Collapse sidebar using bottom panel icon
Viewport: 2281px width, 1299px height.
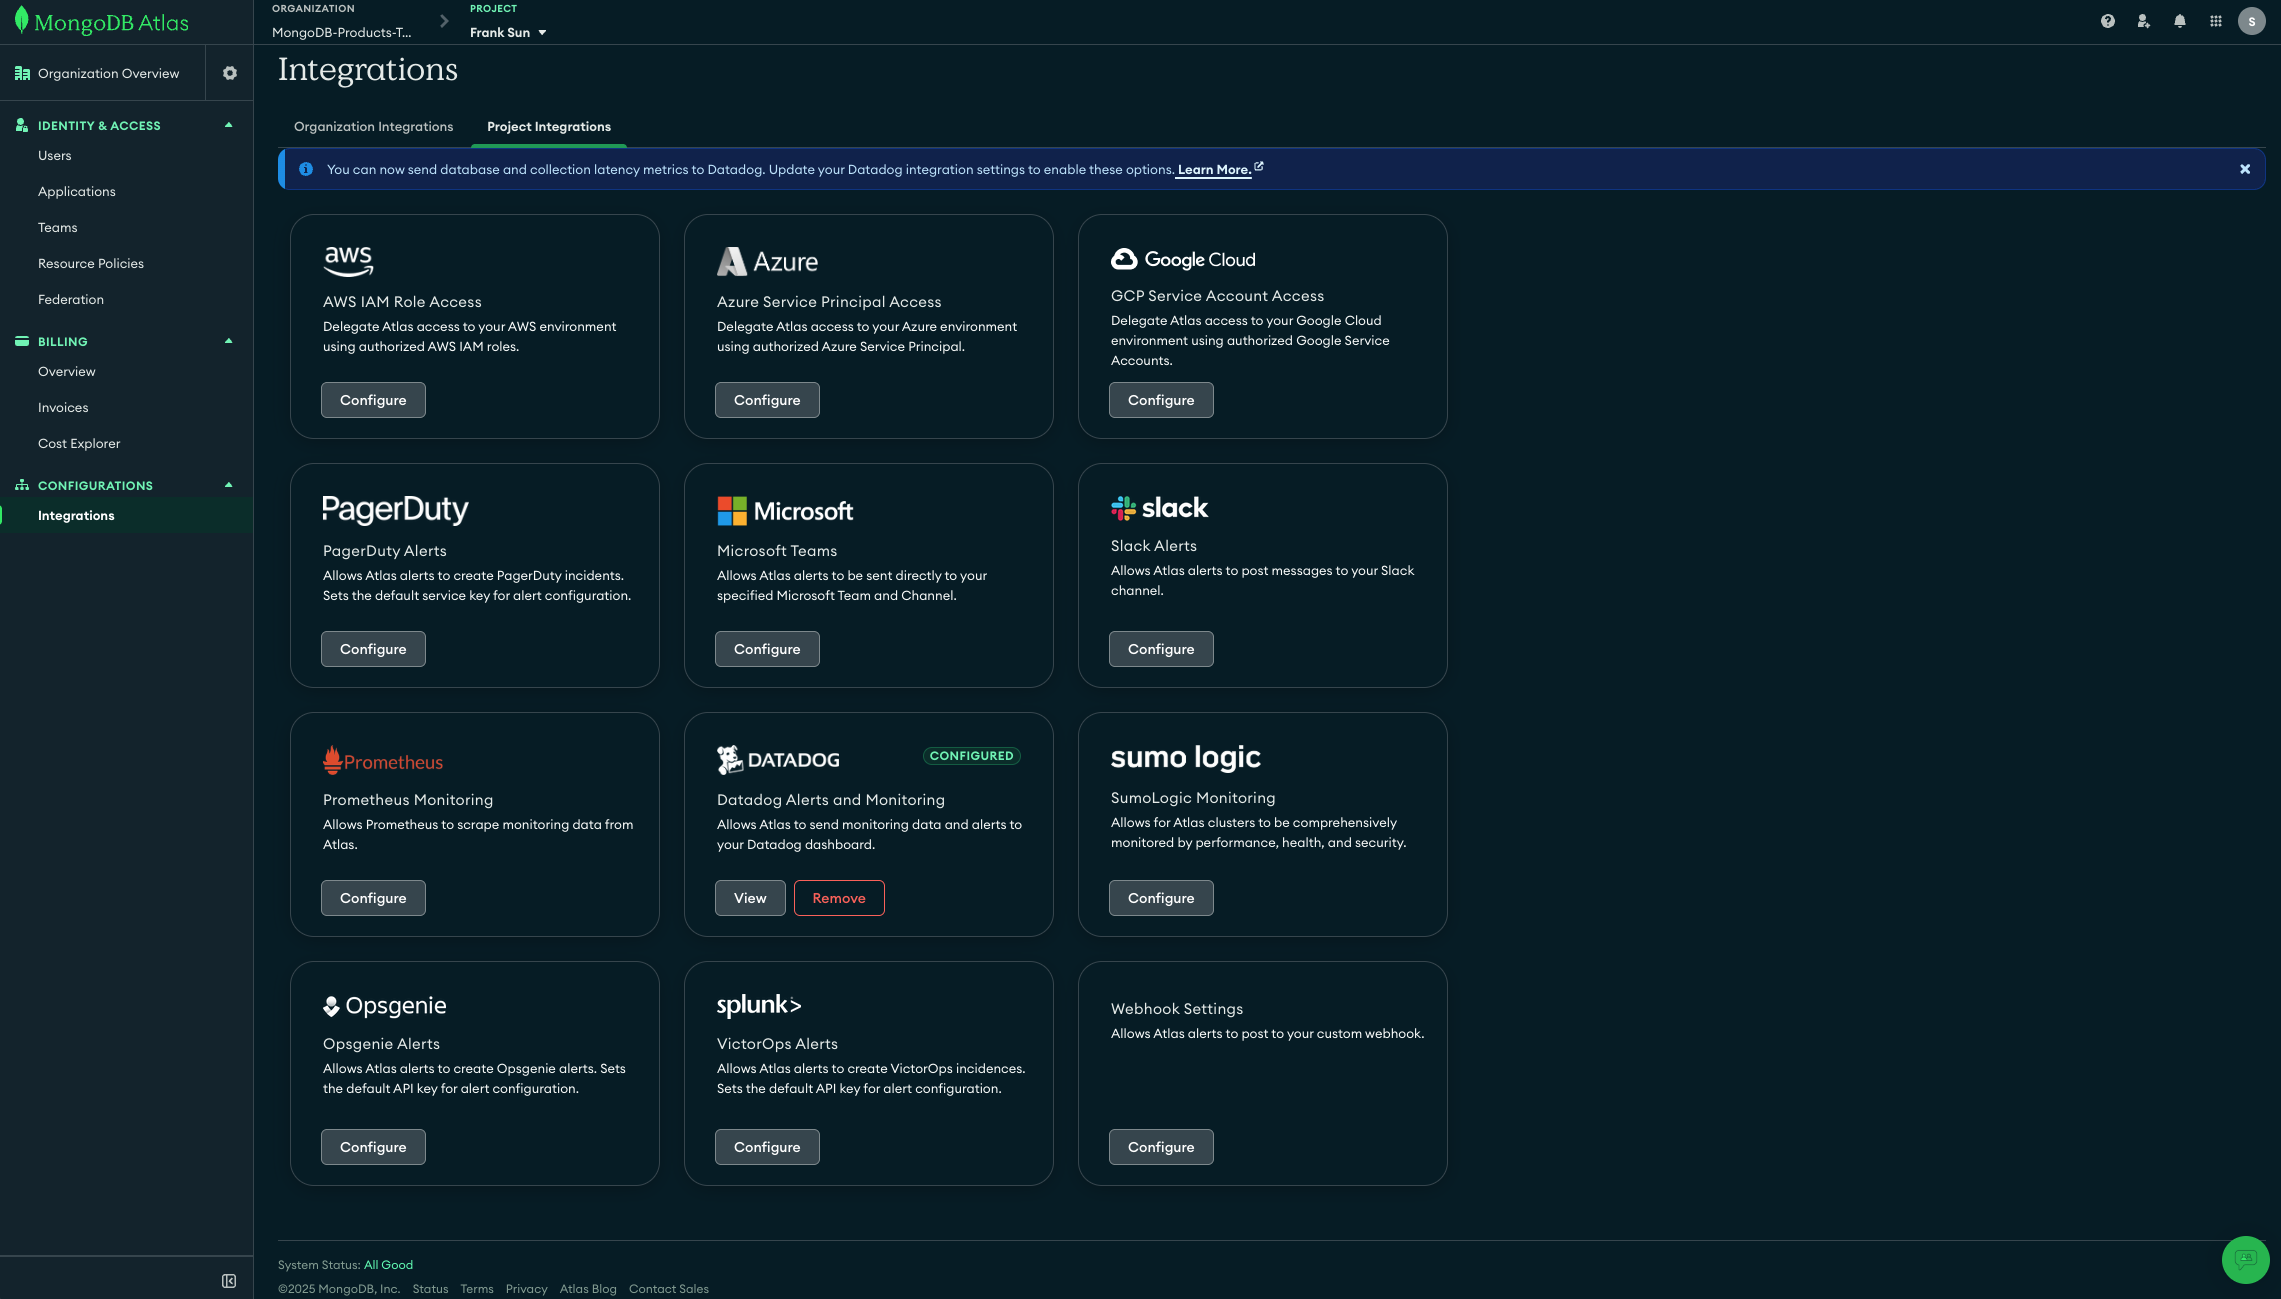coord(229,1281)
